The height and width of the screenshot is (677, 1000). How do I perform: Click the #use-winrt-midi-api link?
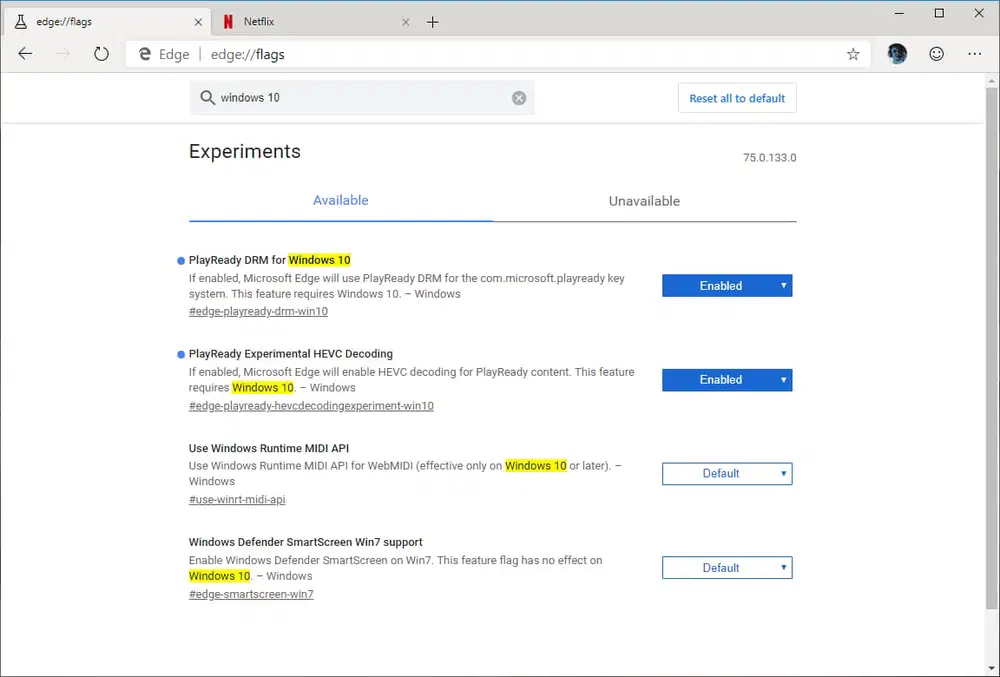pyautogui.click(x=237, y=499)
